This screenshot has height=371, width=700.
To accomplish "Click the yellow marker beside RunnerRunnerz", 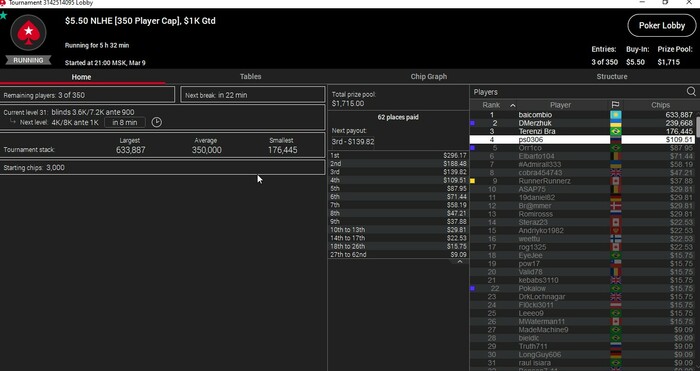I will click(x=472, y=181).
